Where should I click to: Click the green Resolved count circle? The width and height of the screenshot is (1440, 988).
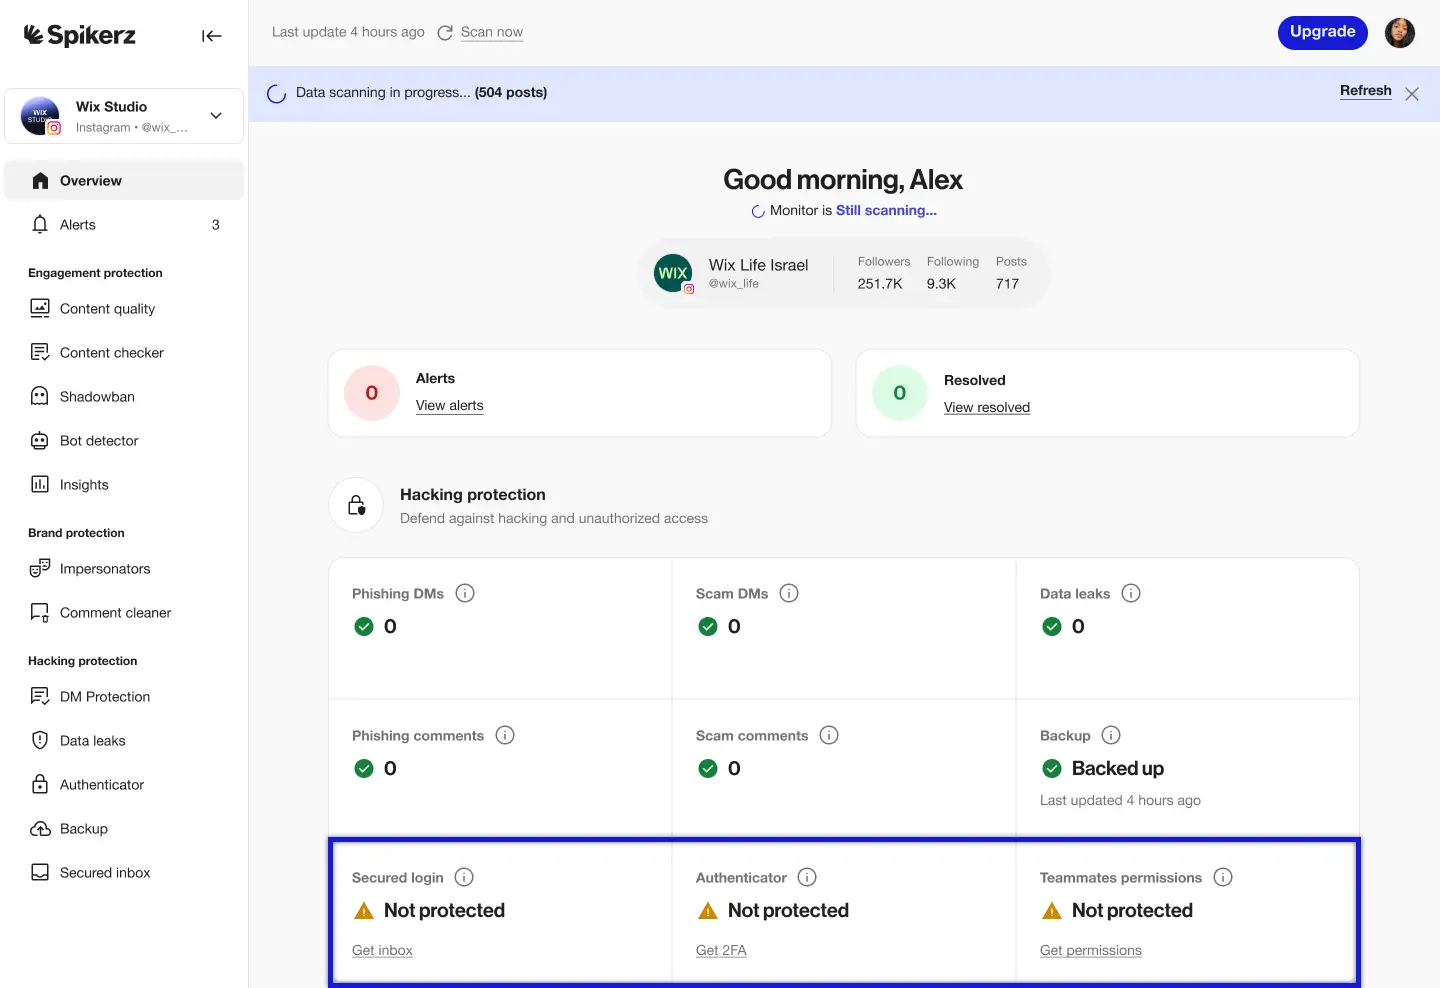(900, 393)
